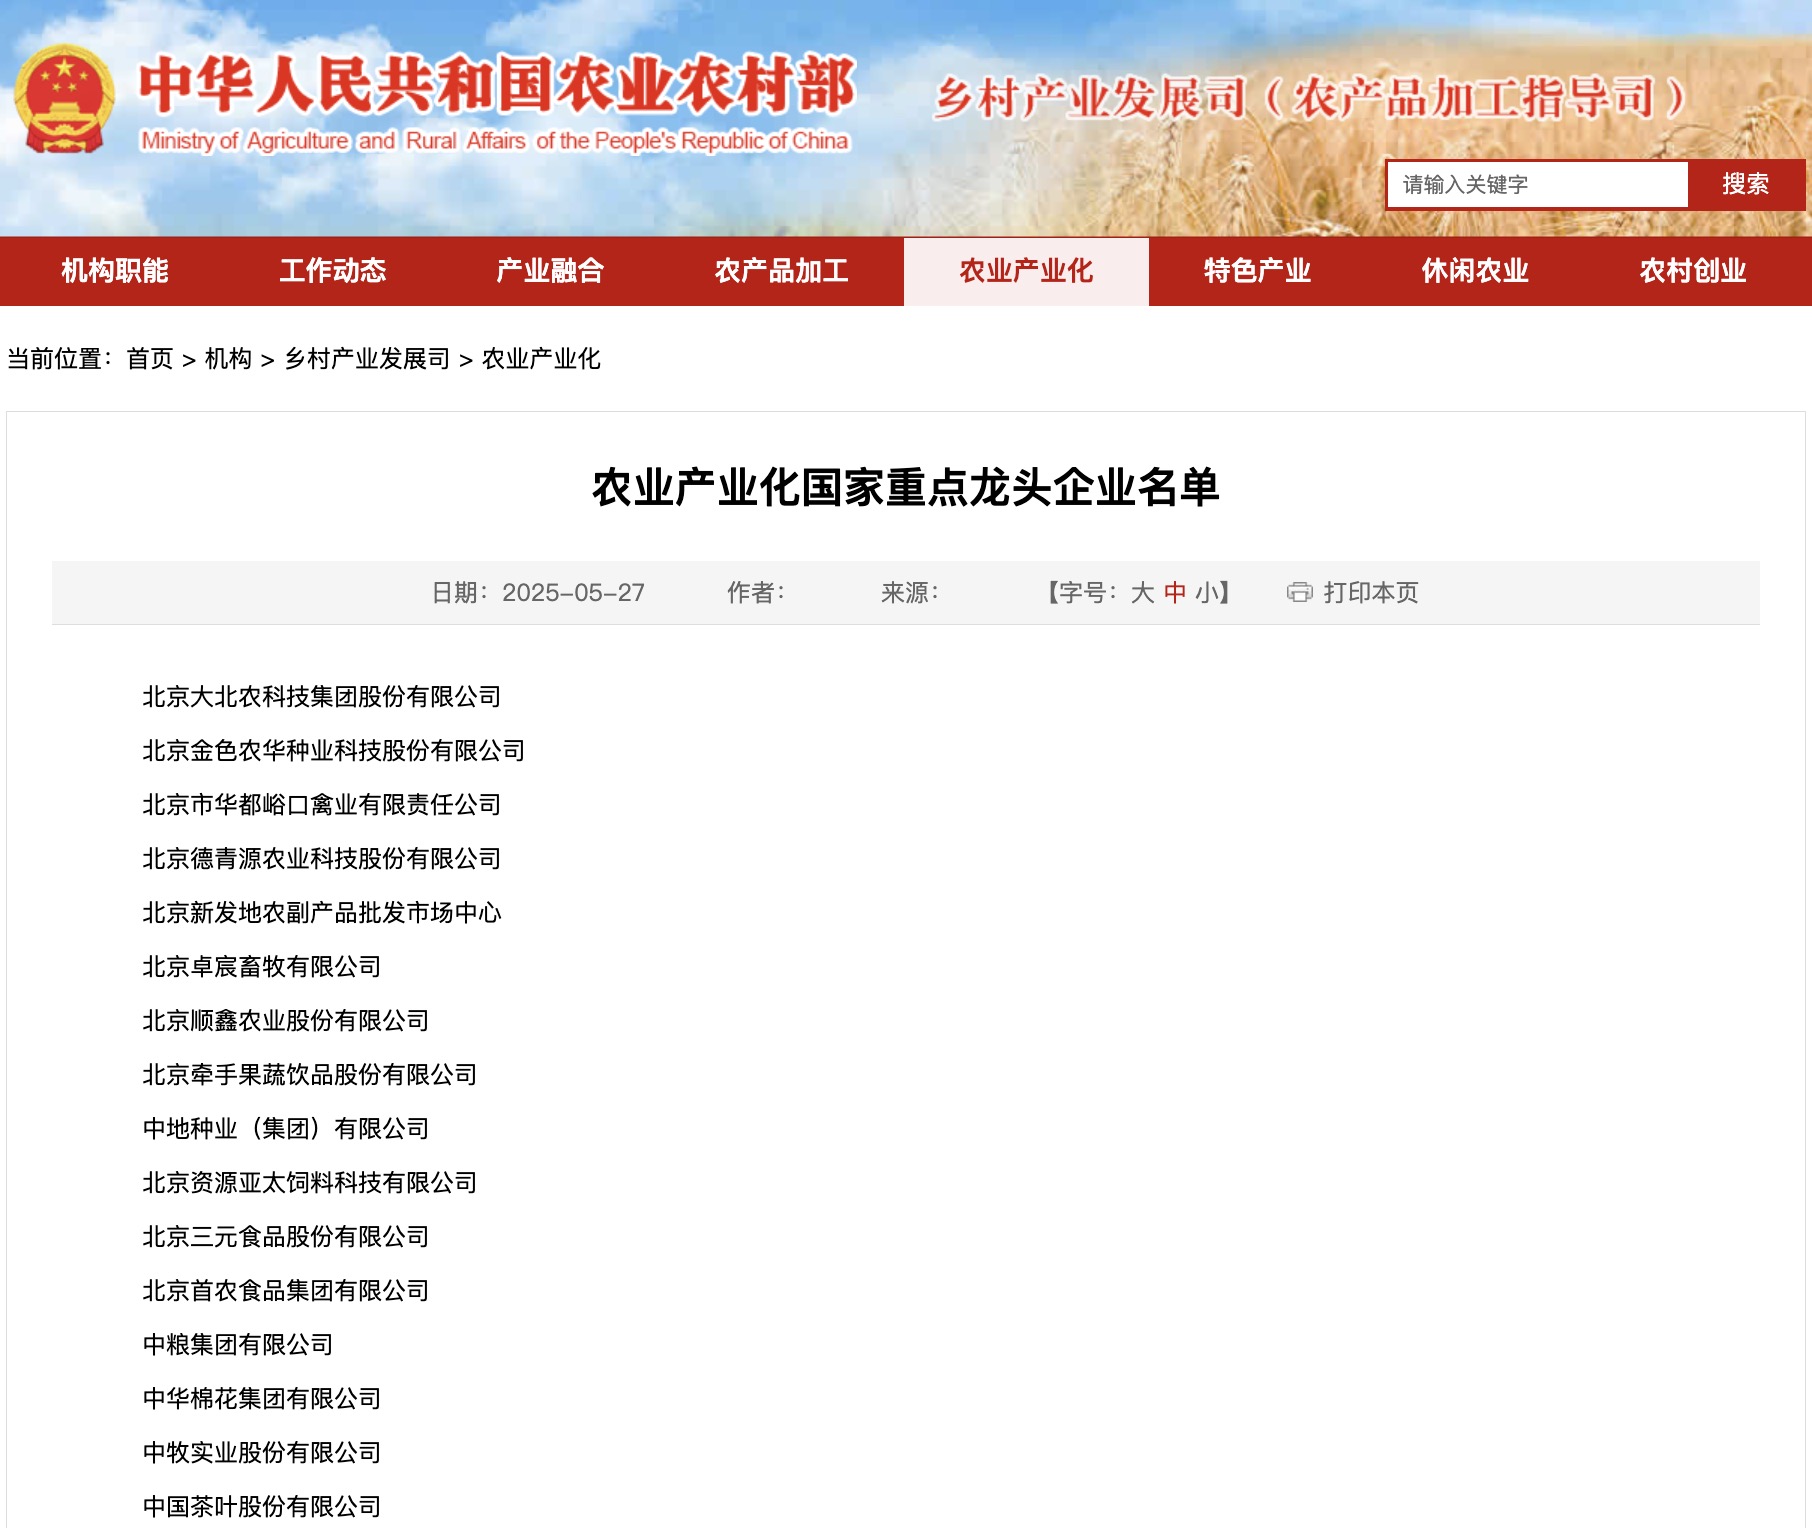Focus the 请输入关键字 search field

coord(1538,184)
